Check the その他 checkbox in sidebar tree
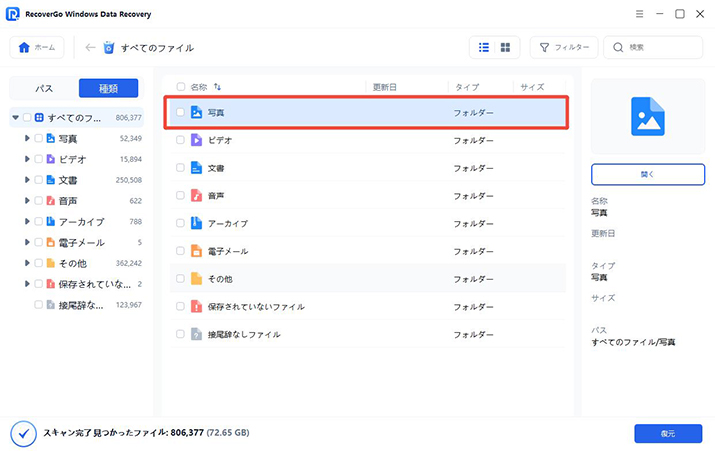This screenshot has width=715, height=451. [x=39, y=263]
